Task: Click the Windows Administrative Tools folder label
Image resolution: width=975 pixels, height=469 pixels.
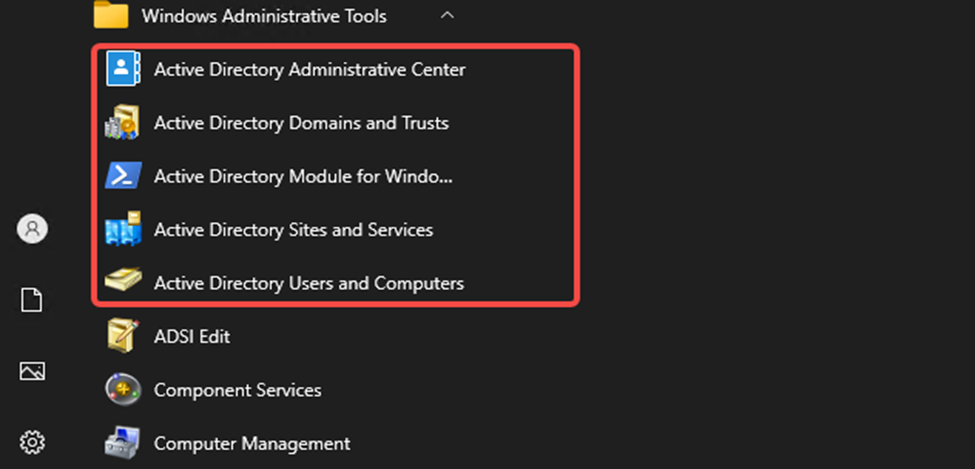Action: [x=264, y=16]
